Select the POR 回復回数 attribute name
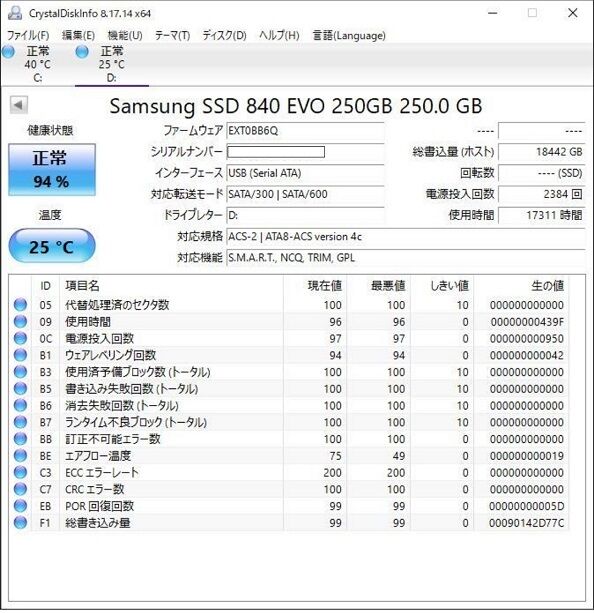The height and width of the screenshot is (613, 594). point(99,506)
